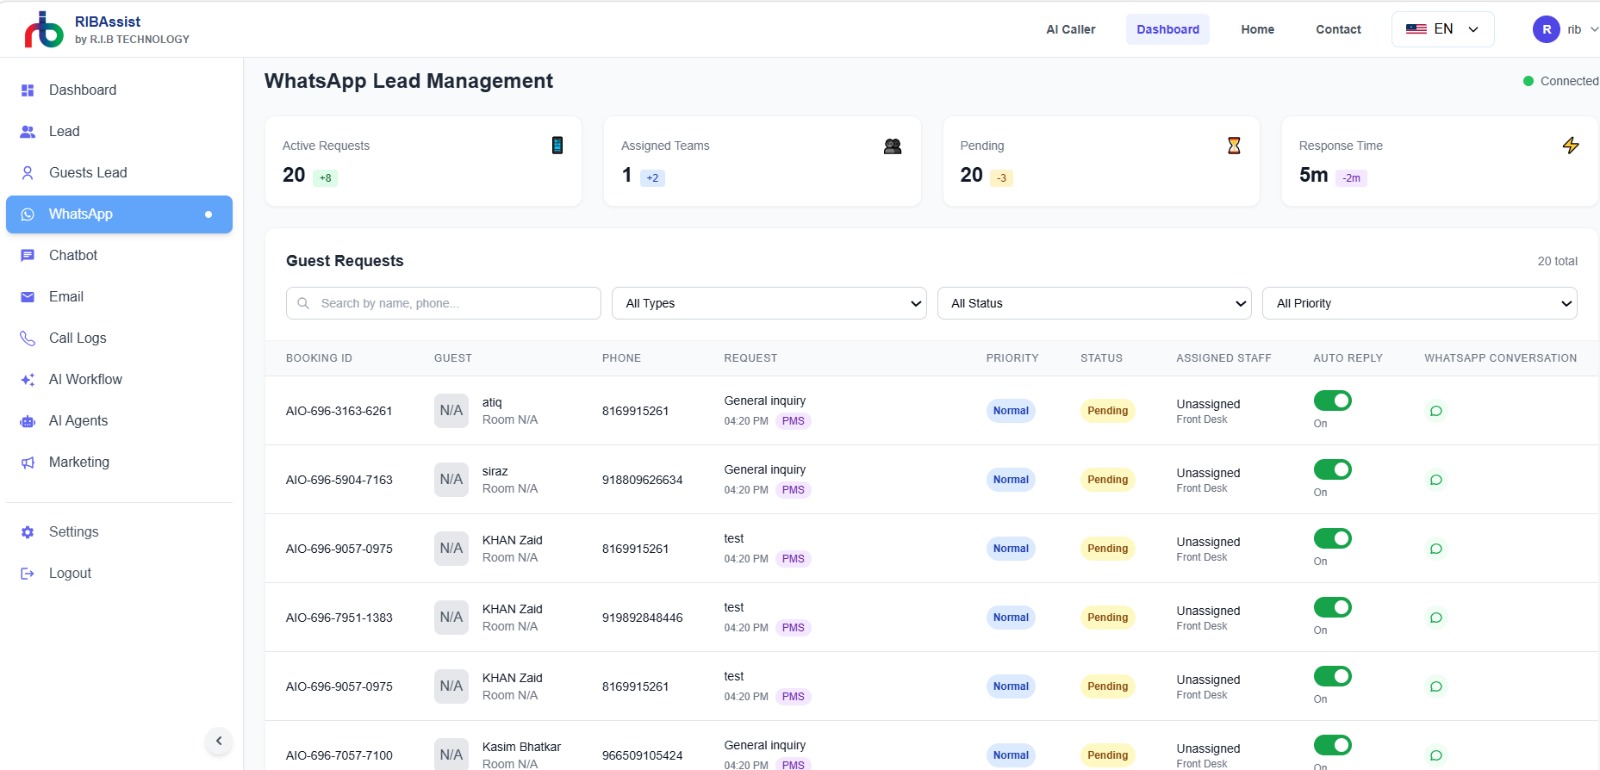Click the AUTO REPLY column header
This screenshot has height=770, width=1600.
pyautogui.click(x=1348, y=358)
